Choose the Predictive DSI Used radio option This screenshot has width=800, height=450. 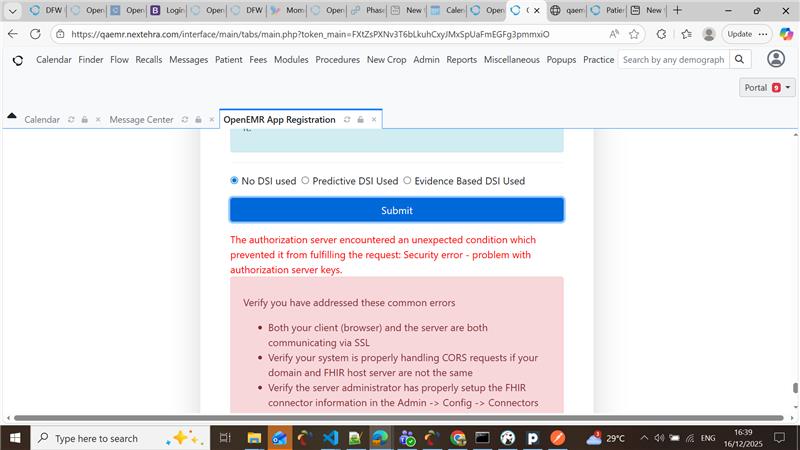pos(305,181)
